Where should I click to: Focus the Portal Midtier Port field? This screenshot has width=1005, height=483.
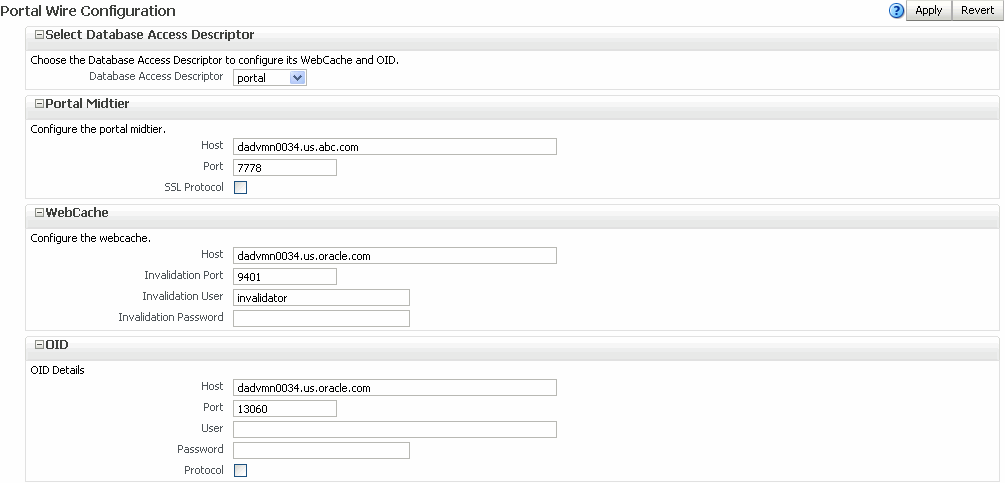(284, 167)
